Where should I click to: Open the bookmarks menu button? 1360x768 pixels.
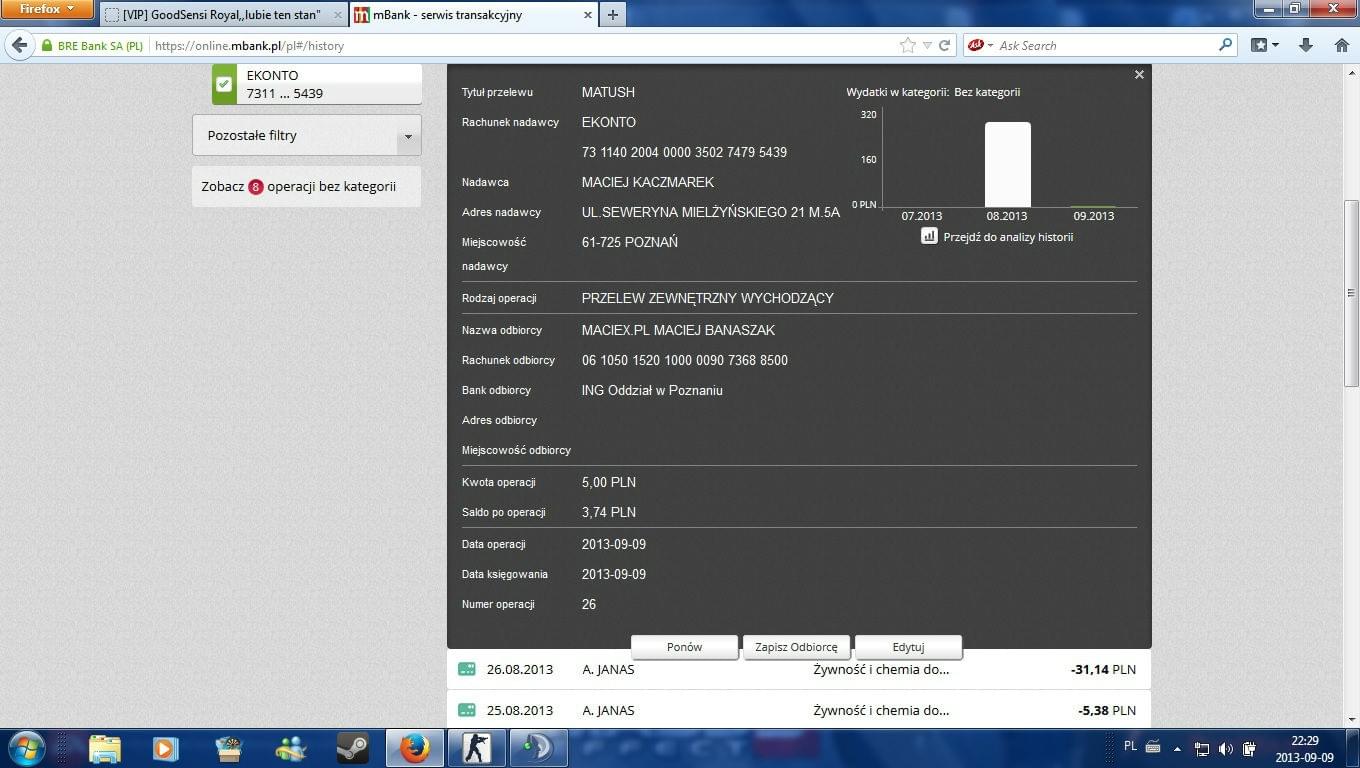tap(1265, 45)
